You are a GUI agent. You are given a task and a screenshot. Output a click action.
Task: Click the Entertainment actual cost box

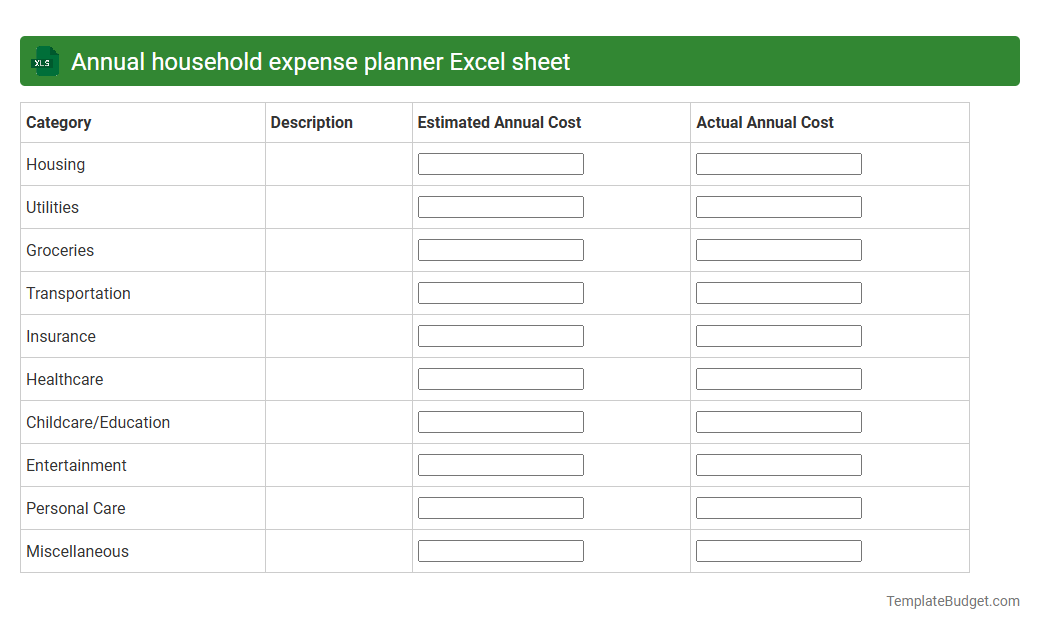click(778, 464)
